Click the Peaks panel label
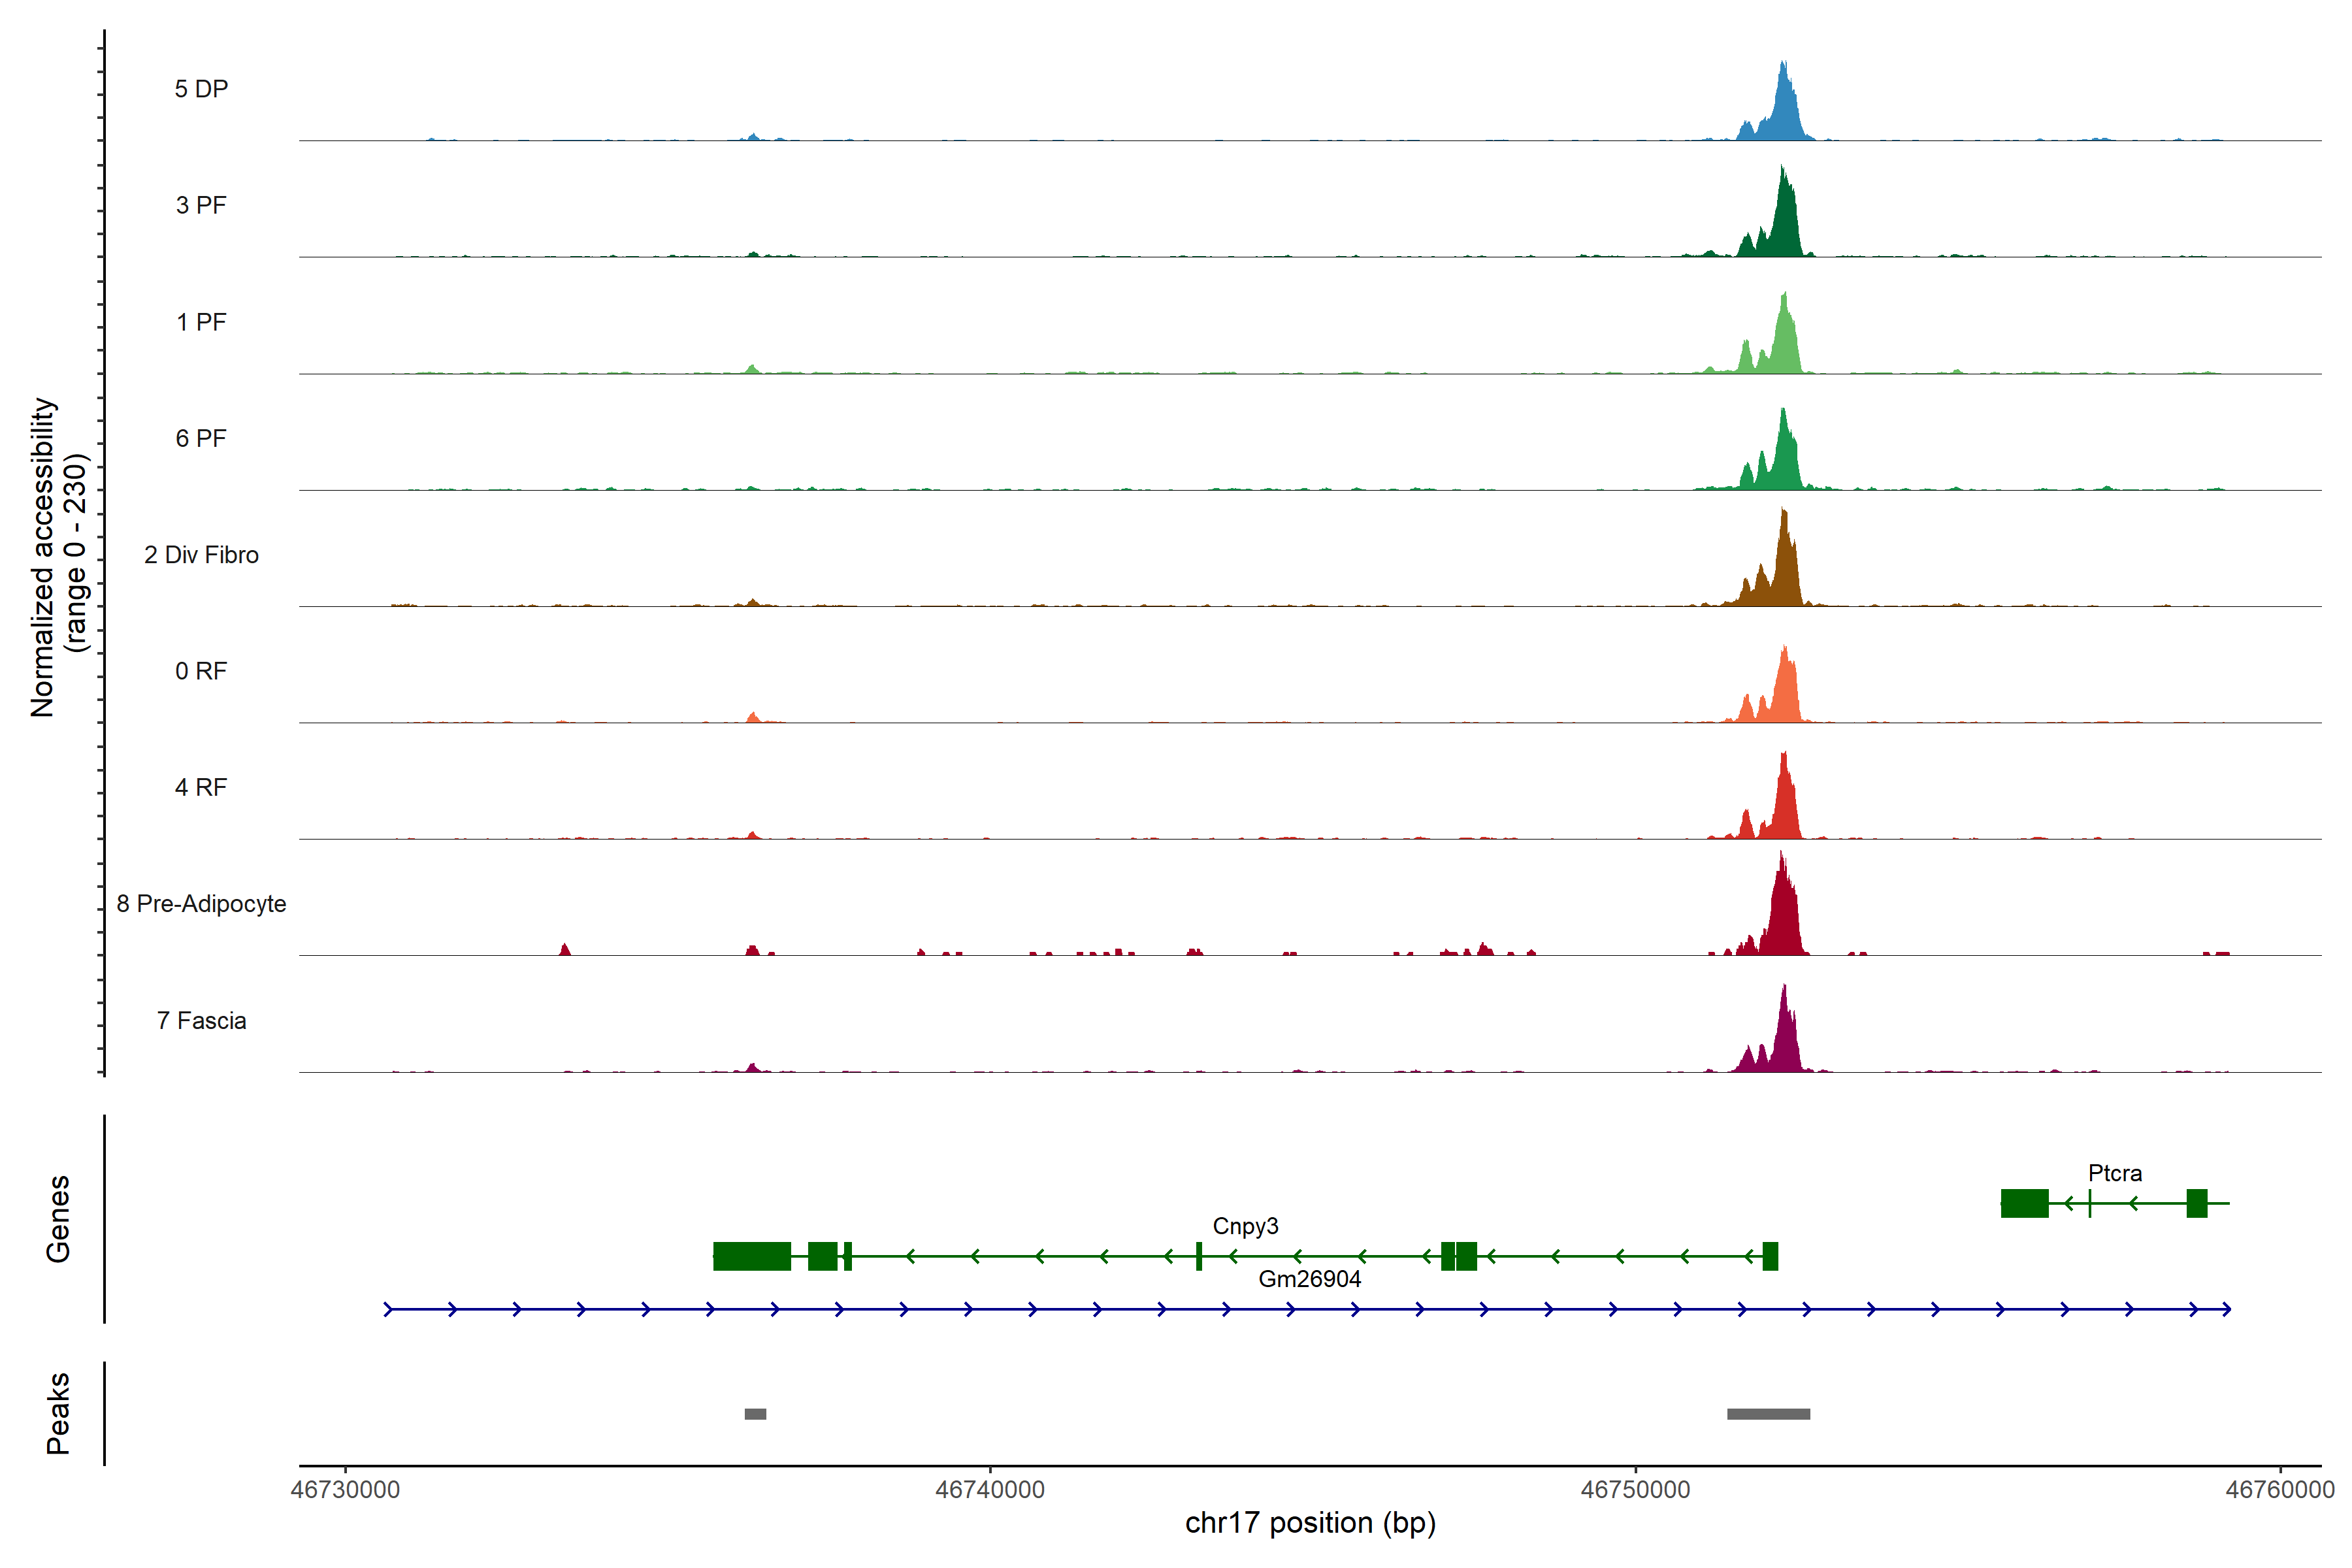Viewport: 2352px width, 1568px height. (x=58, y=1412)
